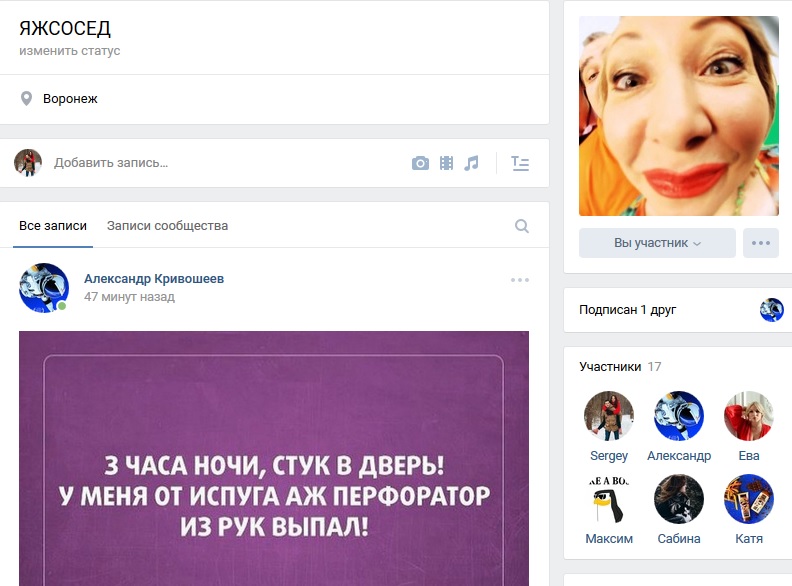The image size is (792, 586).
Task: Click the name 'Sergey' in members
Action: click(609, 456)
